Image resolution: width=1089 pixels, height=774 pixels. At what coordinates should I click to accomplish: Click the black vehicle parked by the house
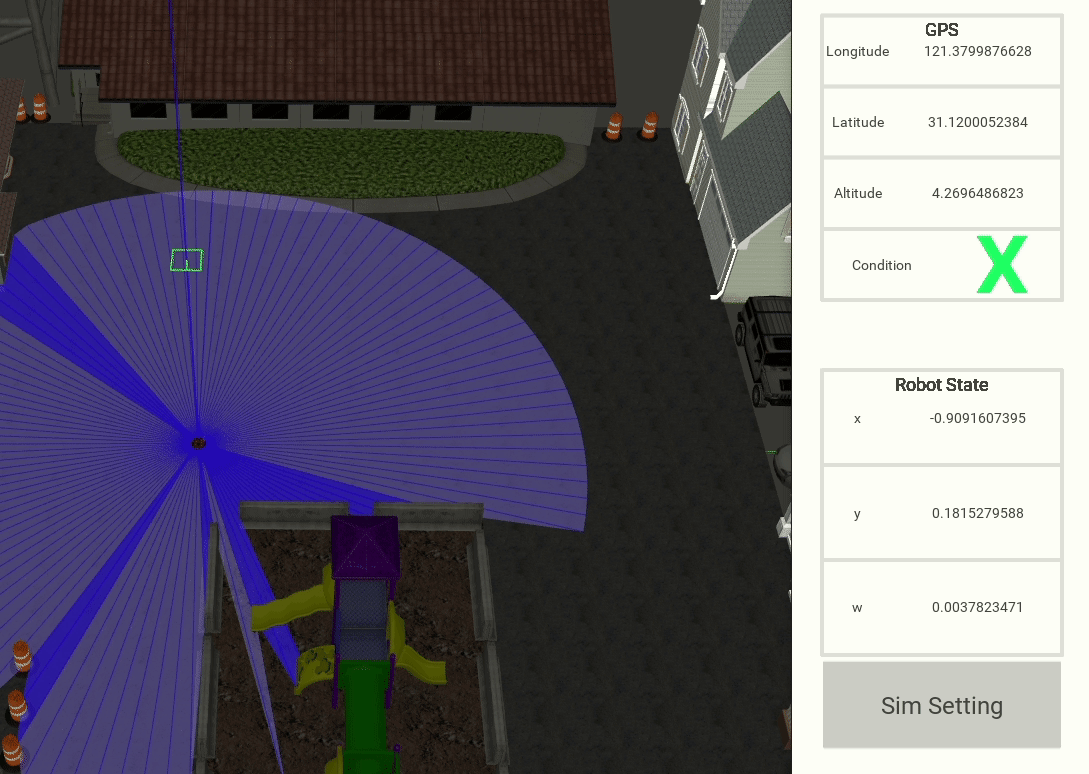766,351
